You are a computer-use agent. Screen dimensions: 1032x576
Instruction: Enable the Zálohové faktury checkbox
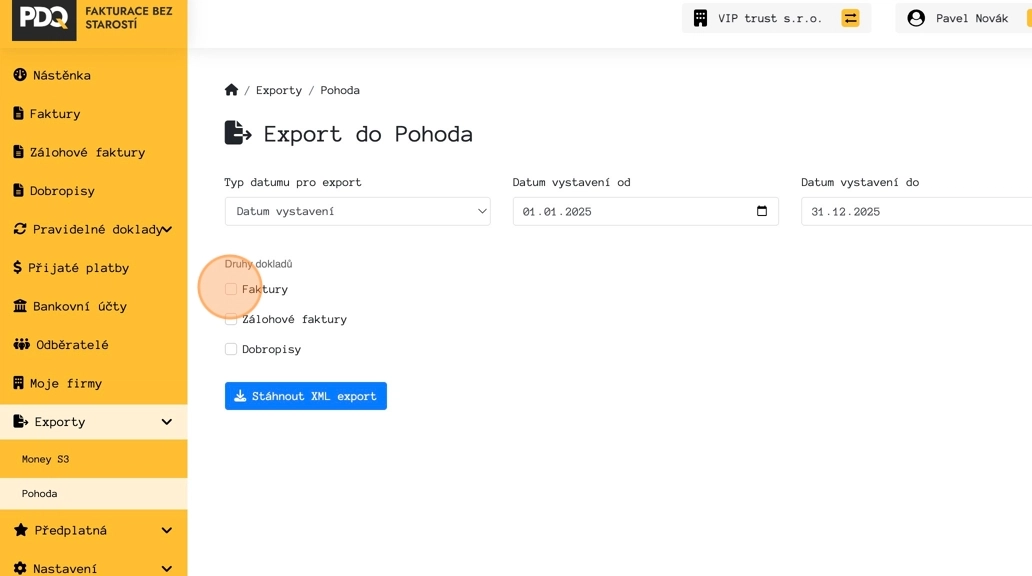[x=231, y=319]
